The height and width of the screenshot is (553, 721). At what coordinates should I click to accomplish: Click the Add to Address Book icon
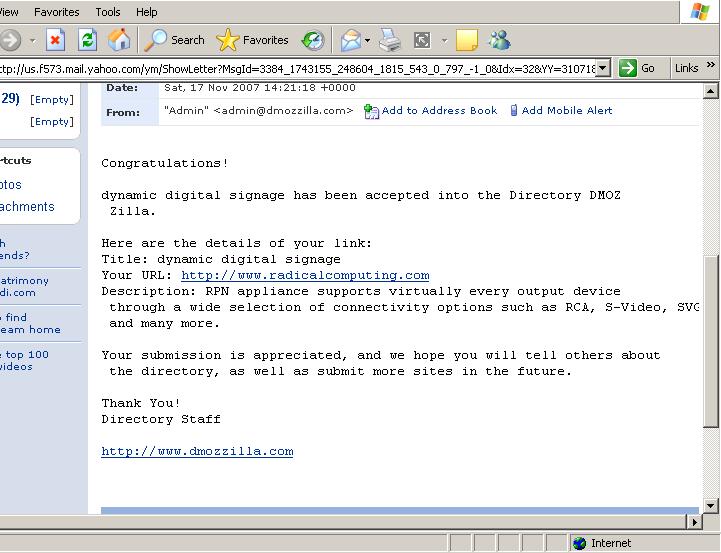371,111
